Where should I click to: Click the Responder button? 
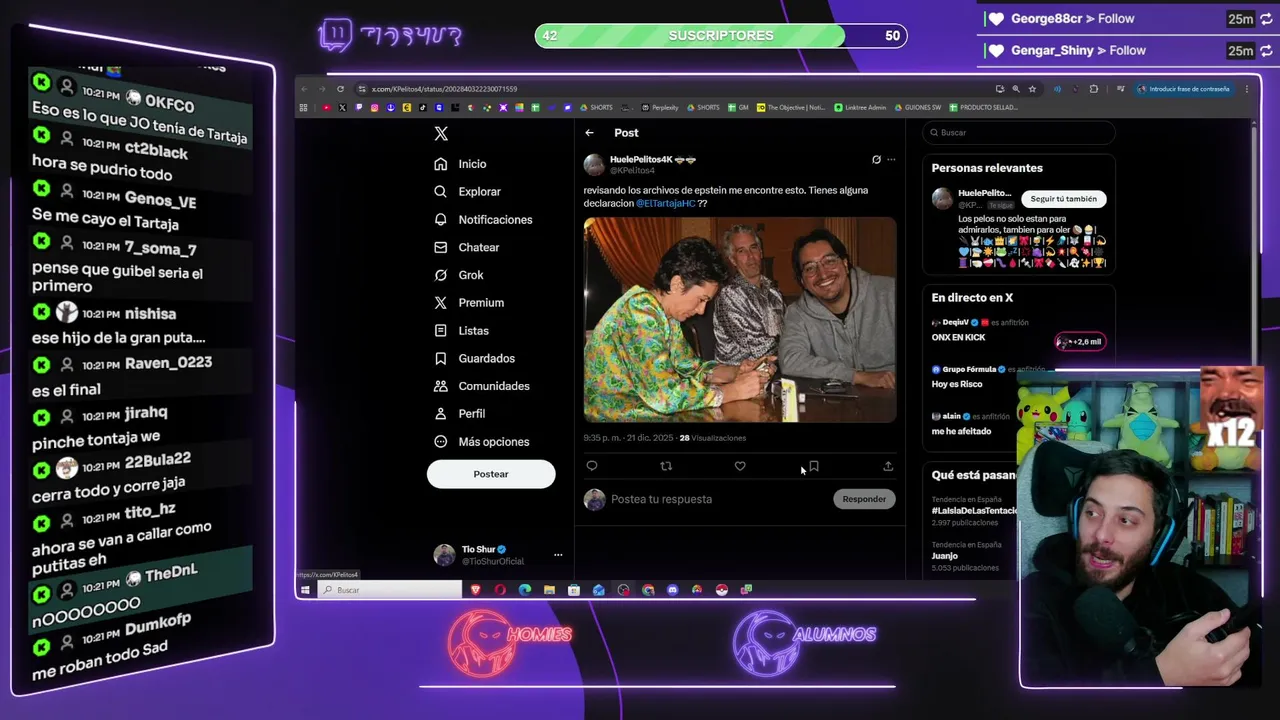[864, 499]
